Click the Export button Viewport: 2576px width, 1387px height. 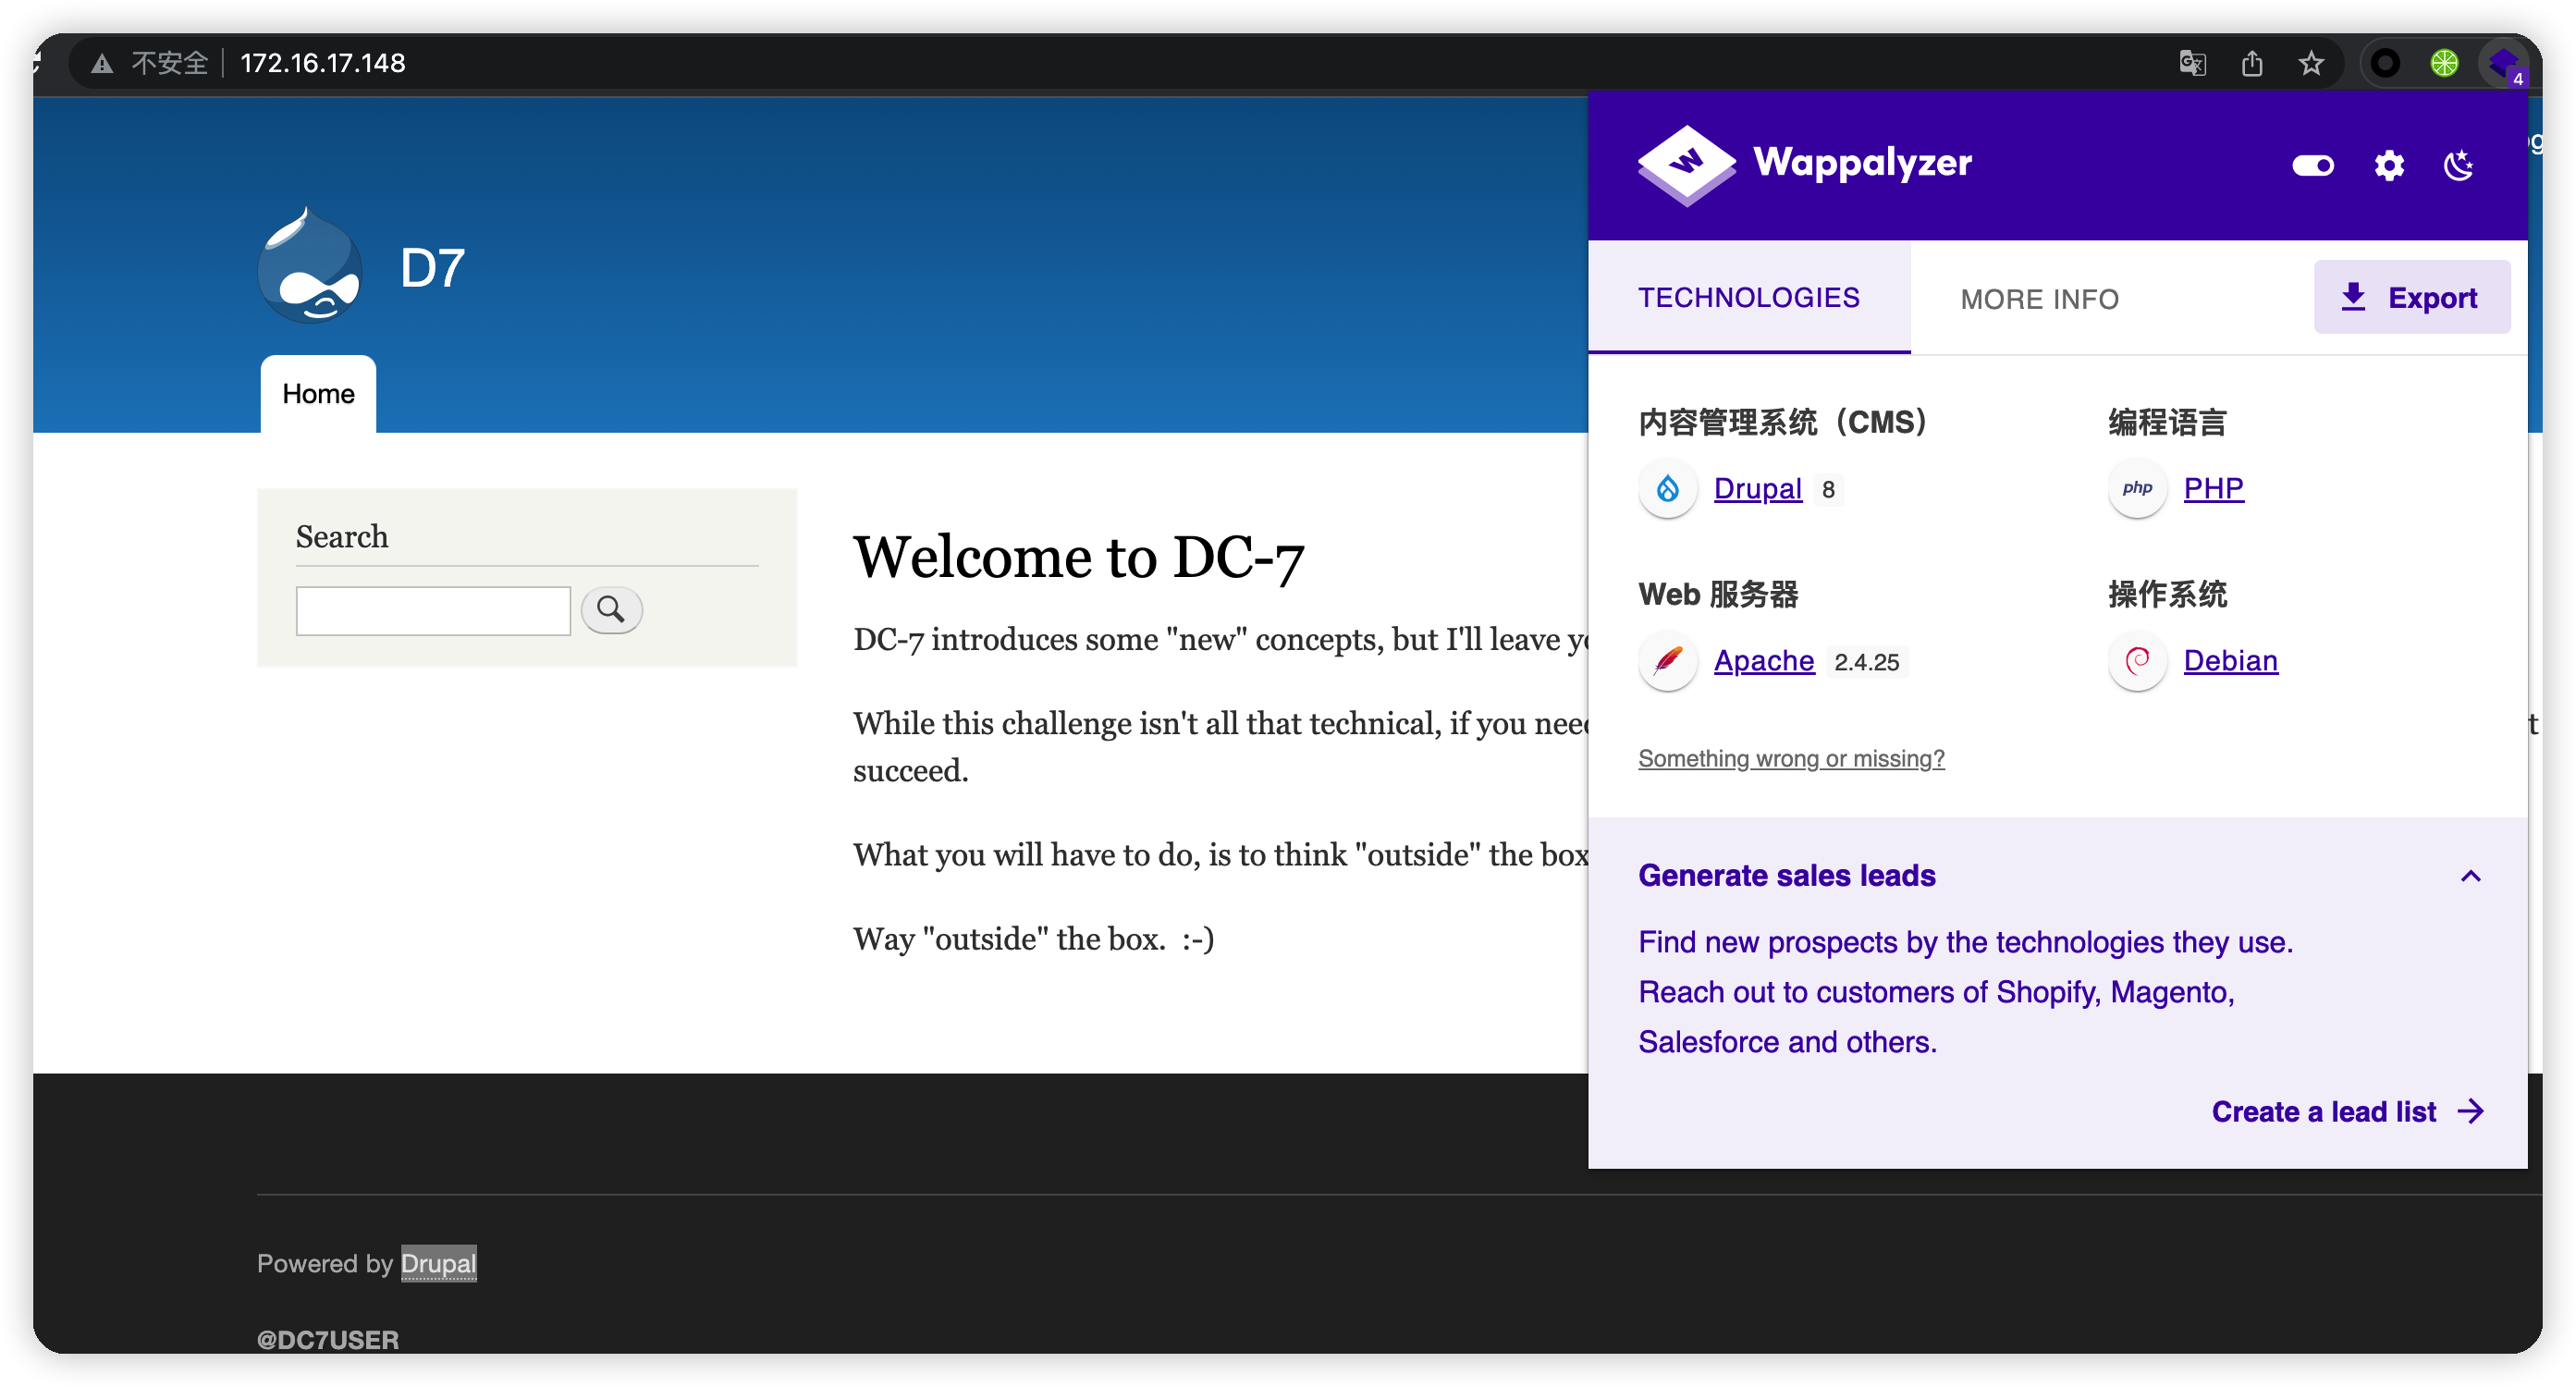click(x=2411, y=298)
